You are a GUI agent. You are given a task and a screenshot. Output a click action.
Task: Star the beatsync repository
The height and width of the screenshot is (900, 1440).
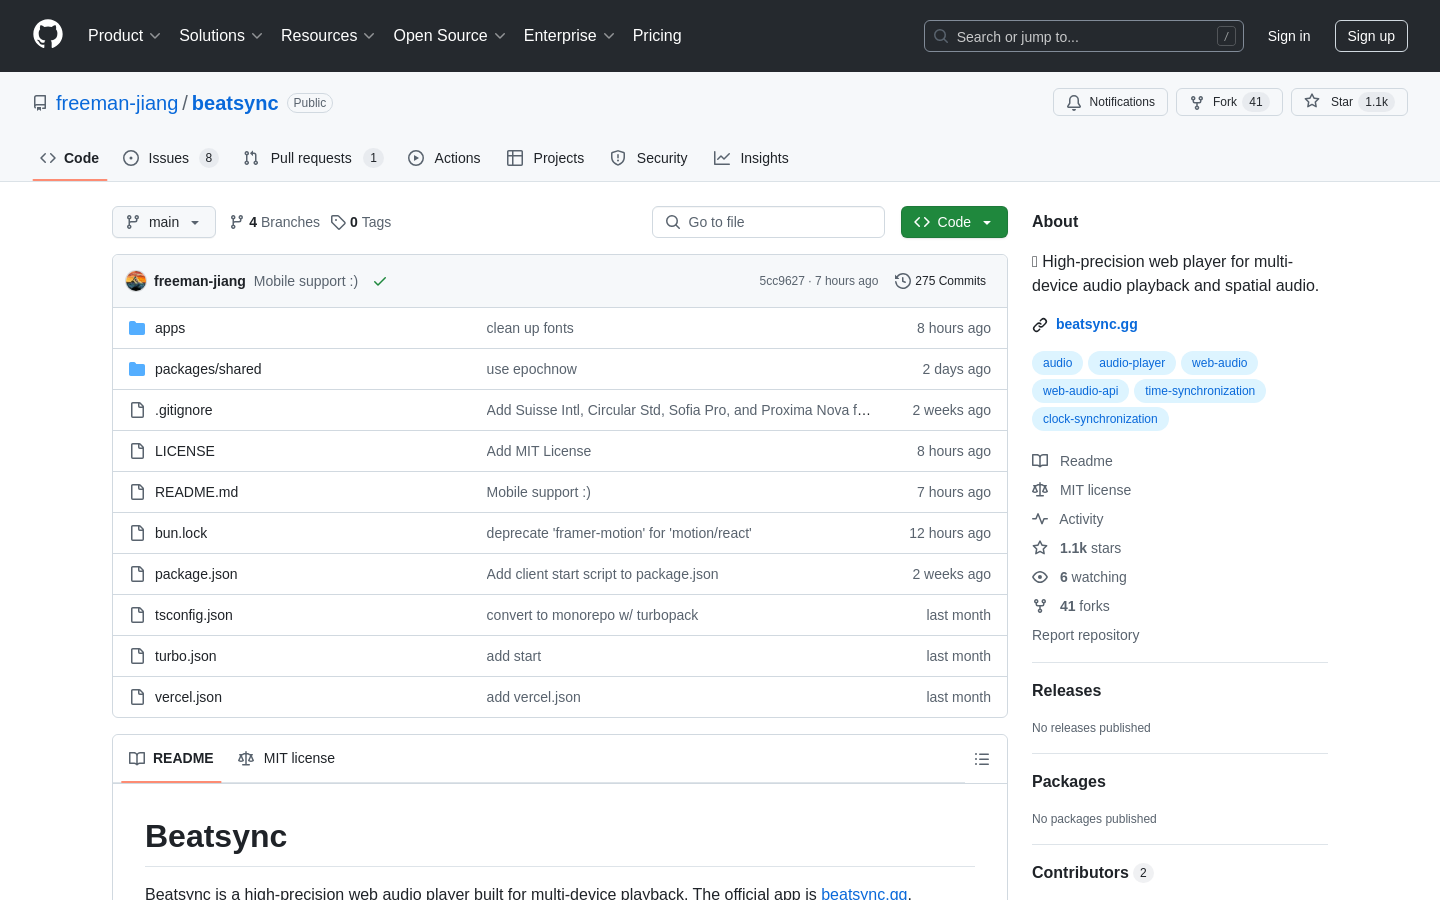pyautogui.click(x=1349, y=102)
